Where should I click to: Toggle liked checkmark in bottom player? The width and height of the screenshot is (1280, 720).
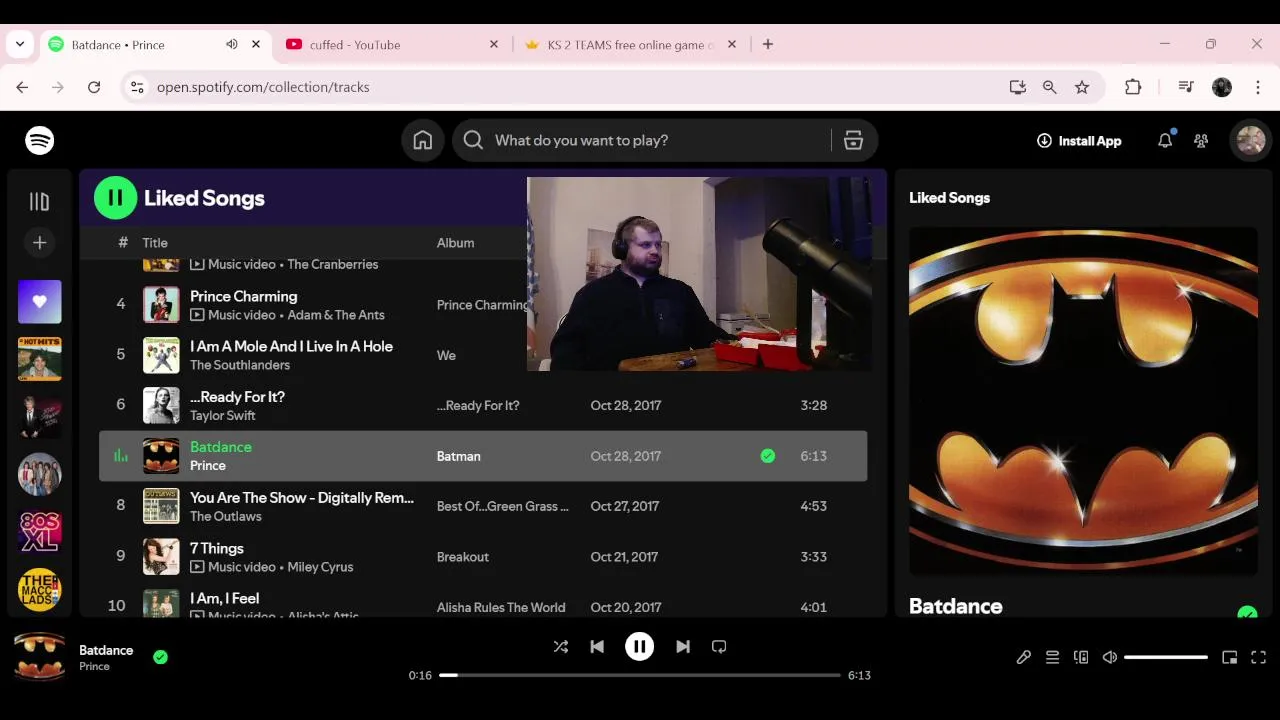click(x=160, y=657)
